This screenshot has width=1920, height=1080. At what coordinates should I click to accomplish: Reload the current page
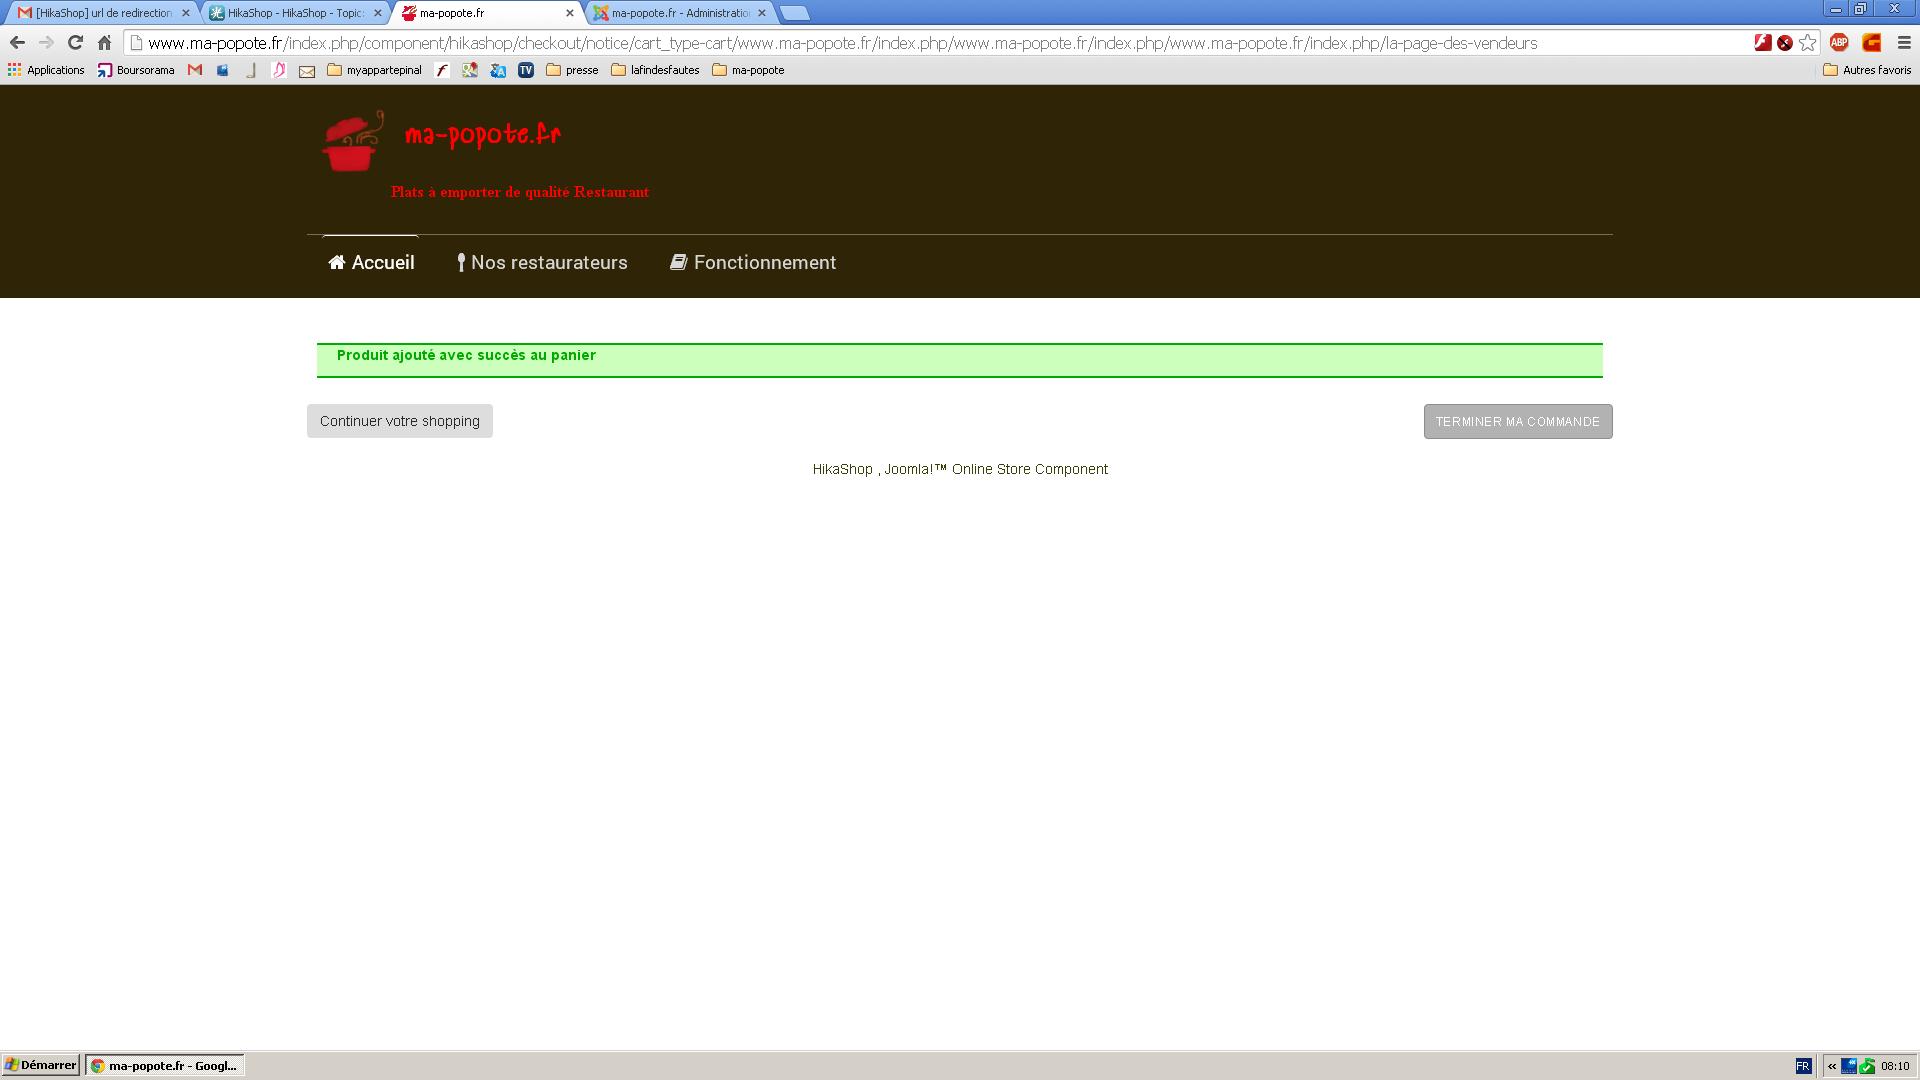coord(75,43)
